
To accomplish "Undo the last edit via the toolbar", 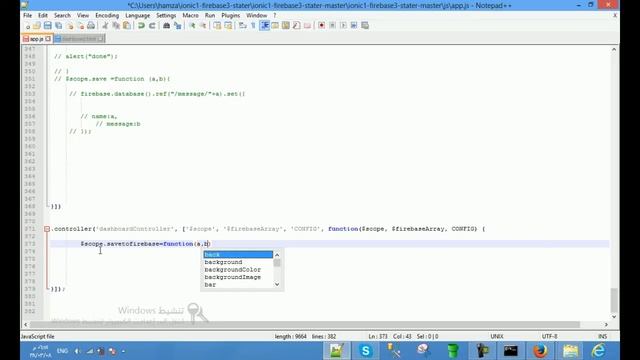I will 141,26.
